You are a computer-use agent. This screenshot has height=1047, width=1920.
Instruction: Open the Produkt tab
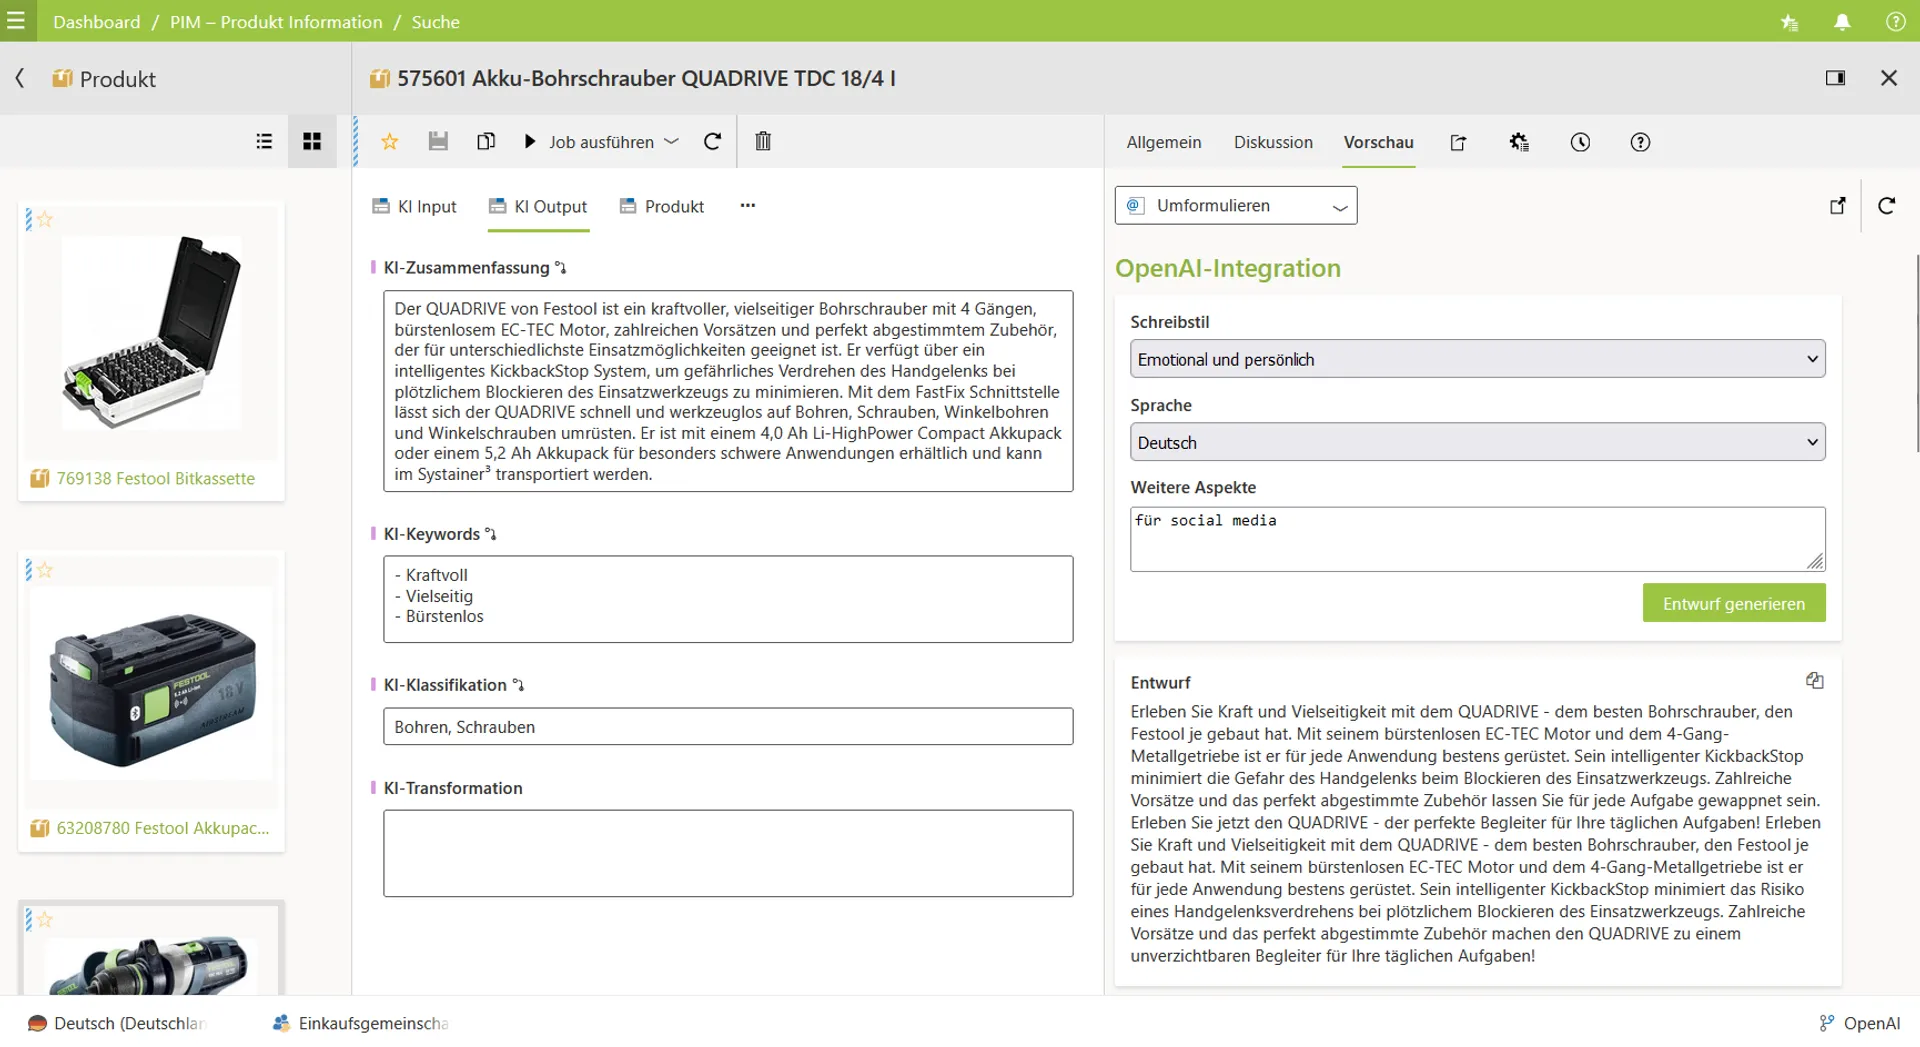tap(662, 206)
